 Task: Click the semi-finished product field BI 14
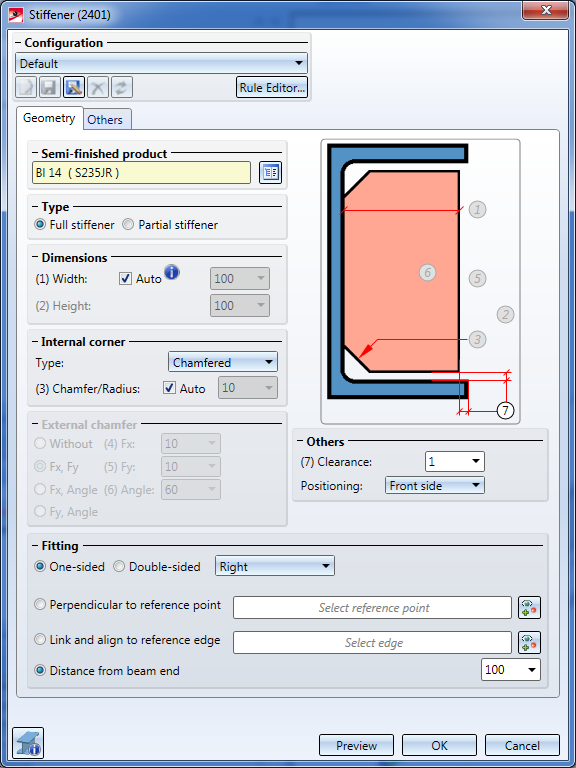coord(142,172)
